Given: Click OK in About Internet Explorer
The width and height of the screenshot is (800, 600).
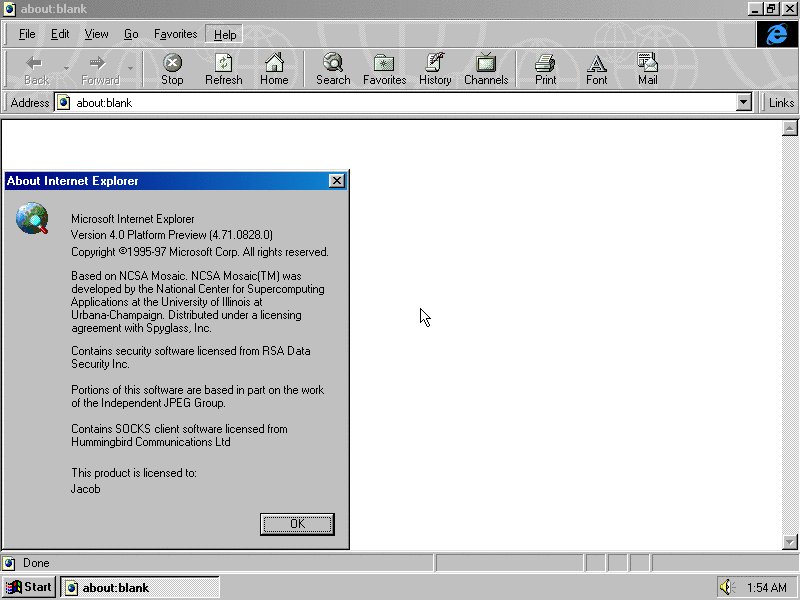Looking at the screenshot, I should pos(297,524).
